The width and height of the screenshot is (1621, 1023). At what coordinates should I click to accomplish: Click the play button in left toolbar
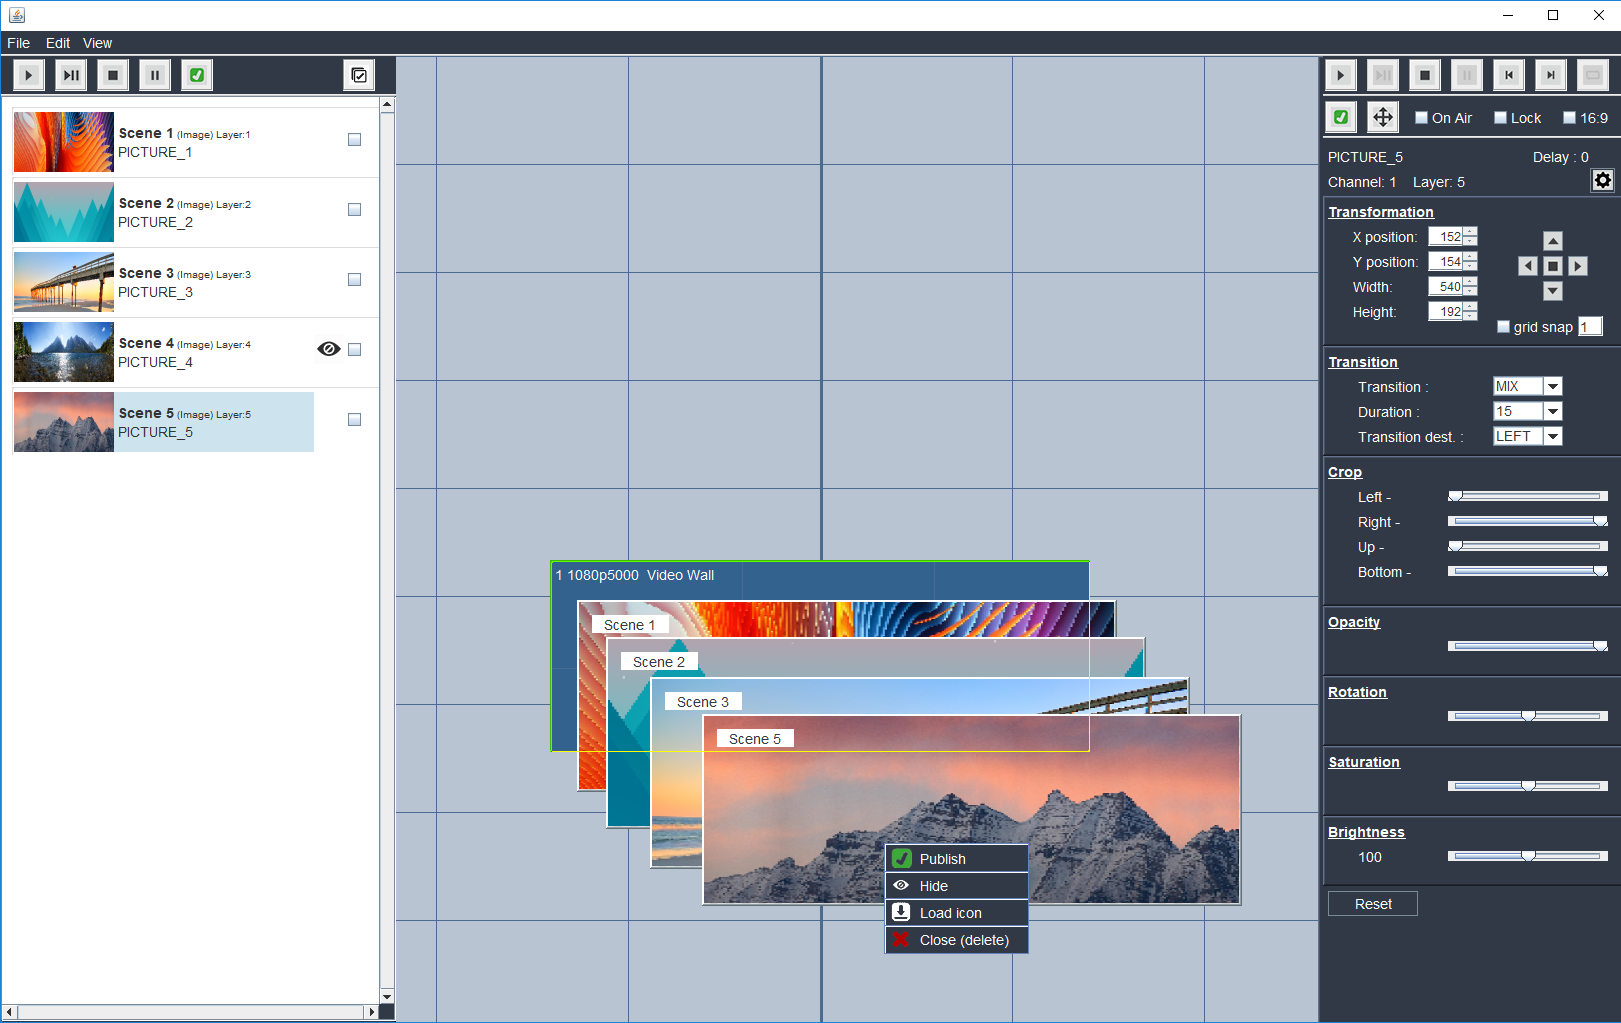coord(28,75)
